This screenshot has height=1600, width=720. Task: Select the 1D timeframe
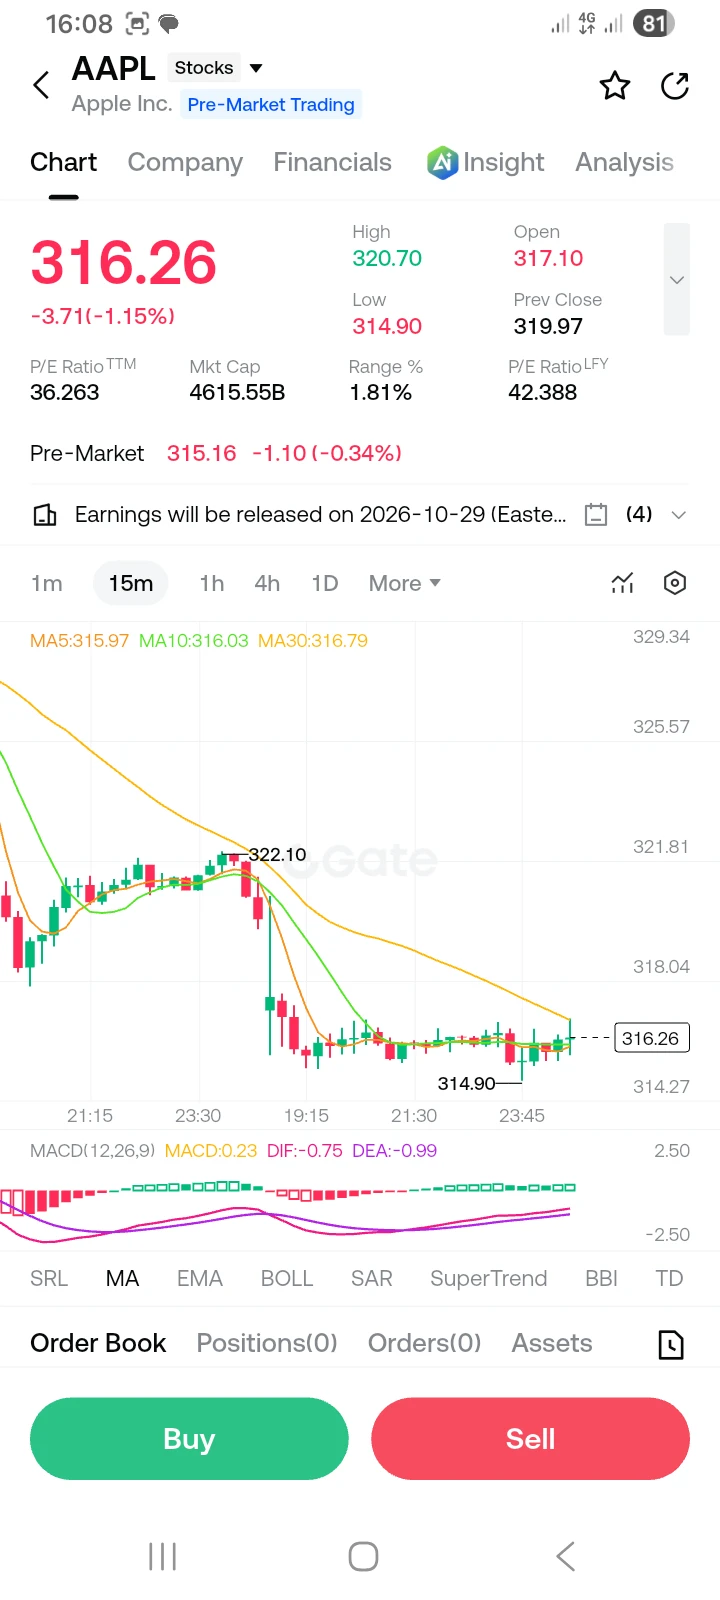click(325, 583)
